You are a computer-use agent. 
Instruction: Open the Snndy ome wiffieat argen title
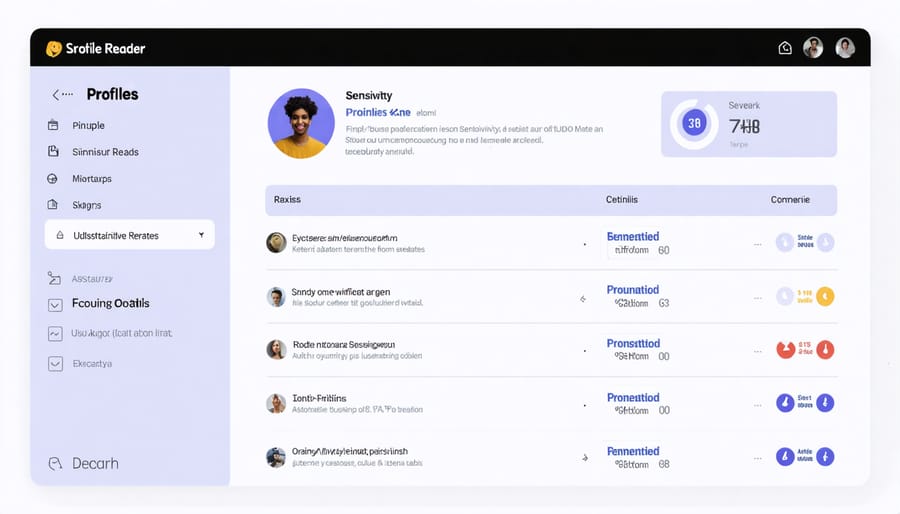[340, 292]
